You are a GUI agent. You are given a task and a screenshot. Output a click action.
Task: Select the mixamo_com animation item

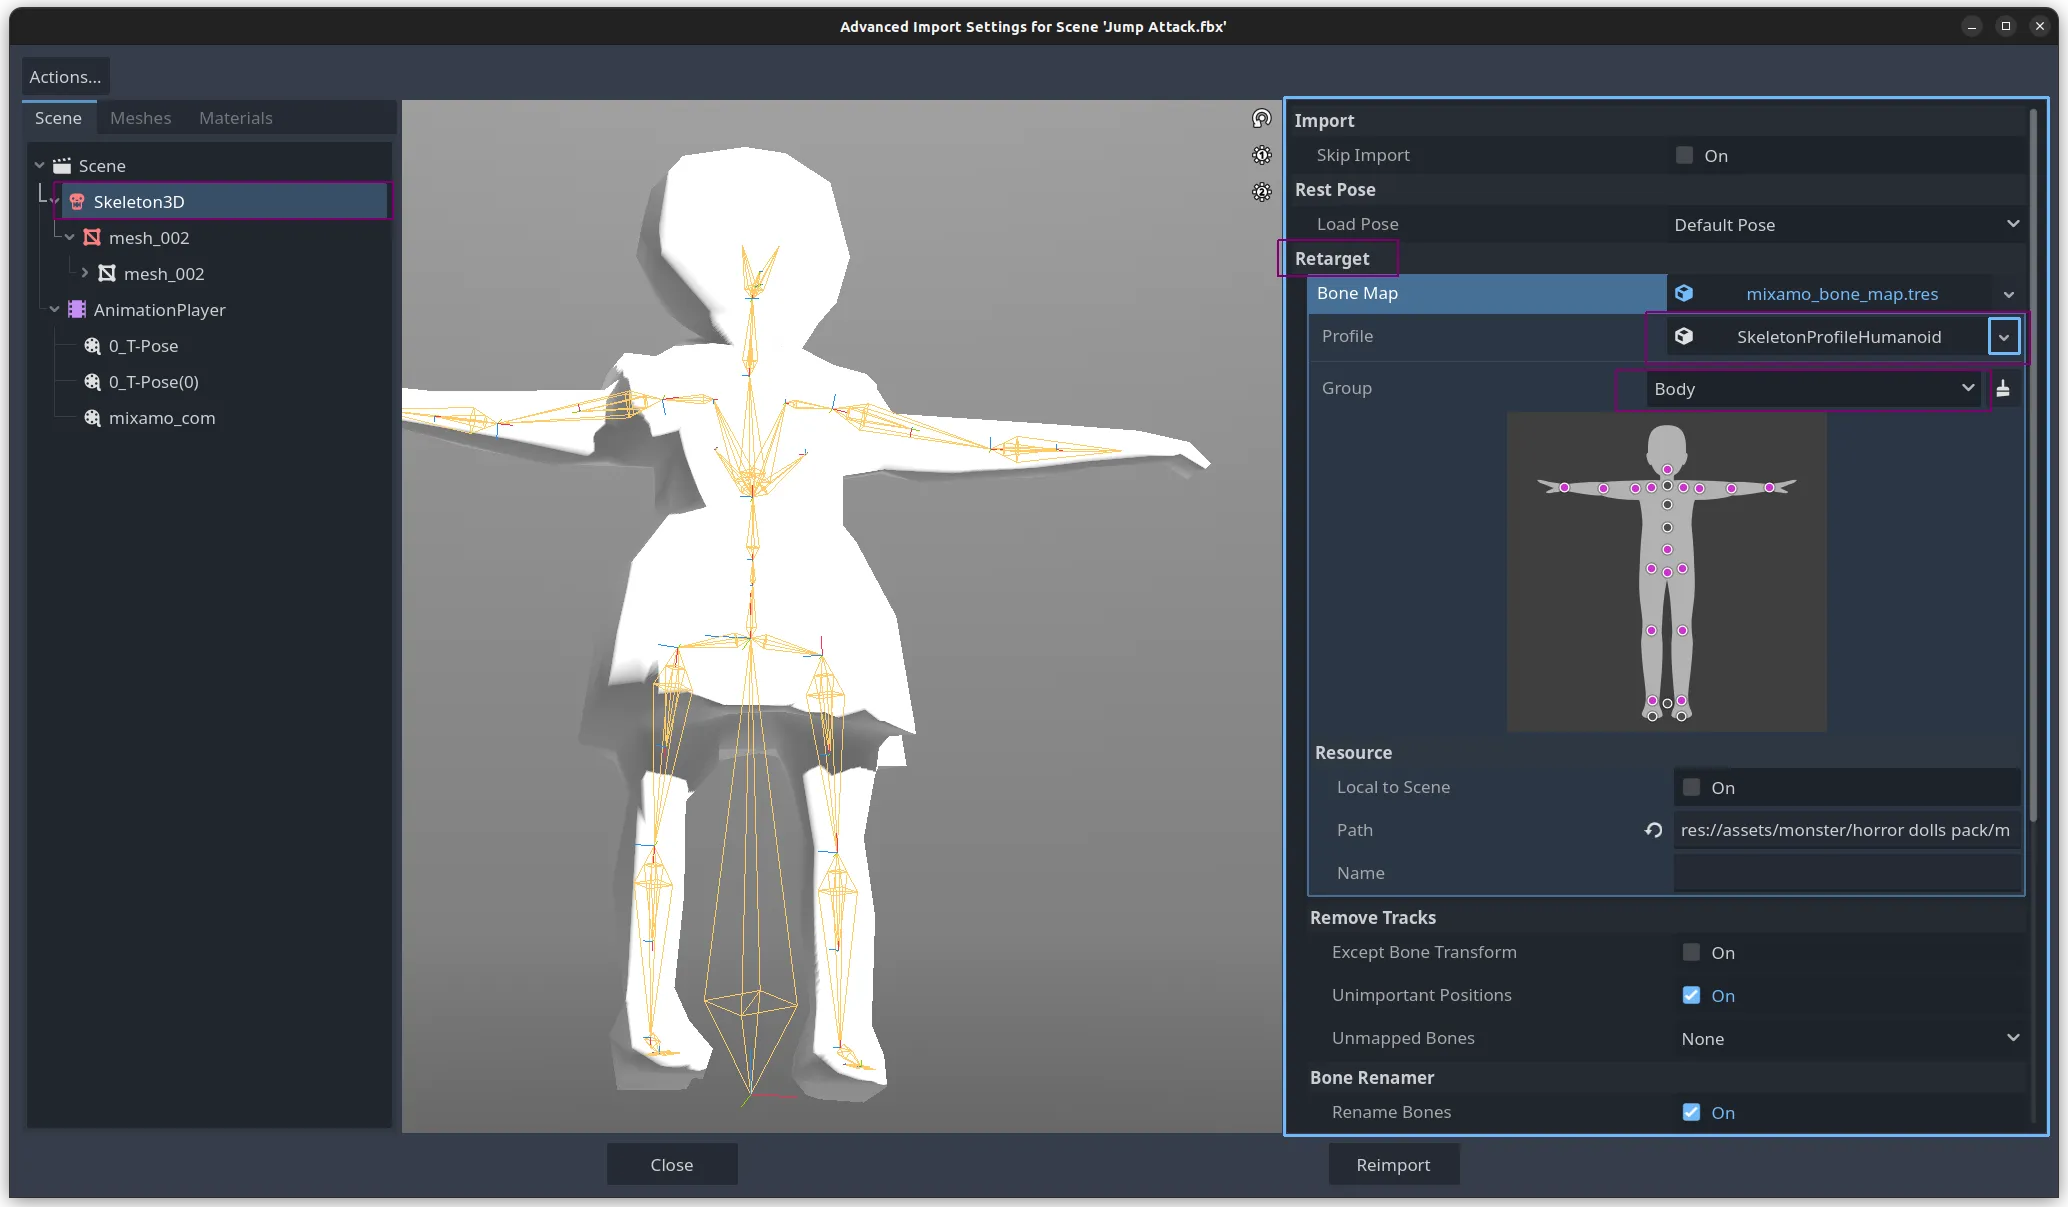(161, 418)
